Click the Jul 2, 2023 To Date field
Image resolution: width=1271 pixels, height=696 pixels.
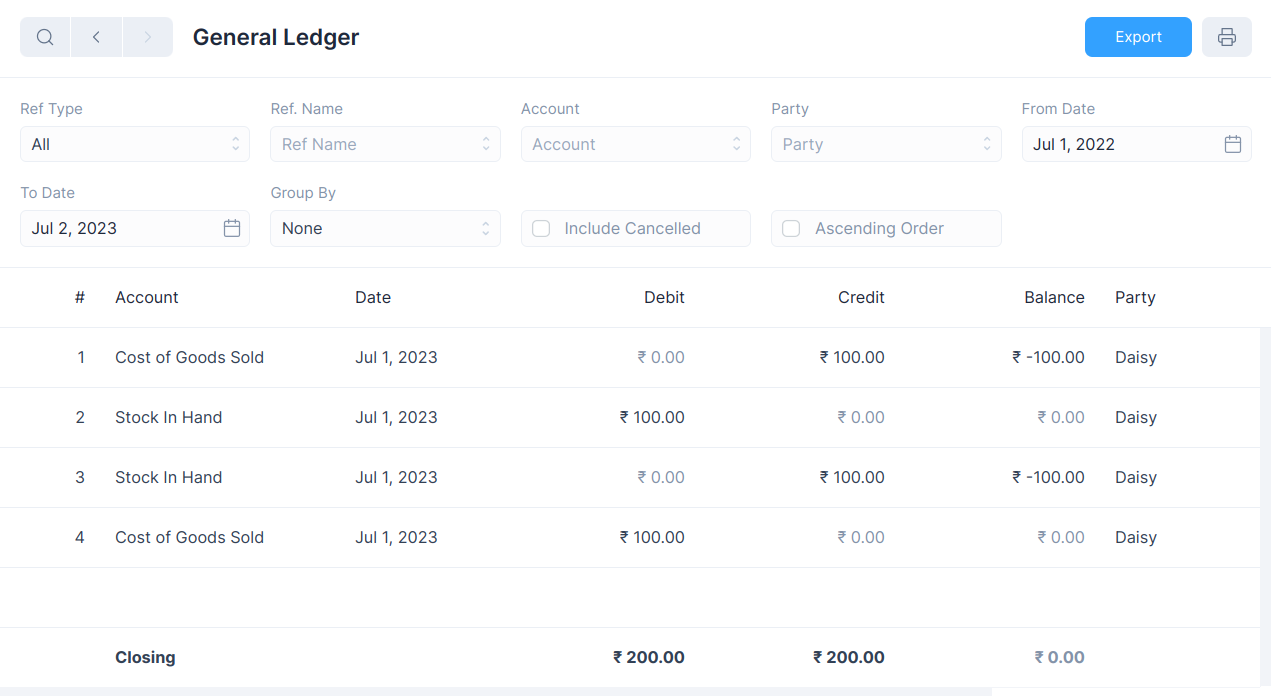pyautogui.click(x=120, y=228)
